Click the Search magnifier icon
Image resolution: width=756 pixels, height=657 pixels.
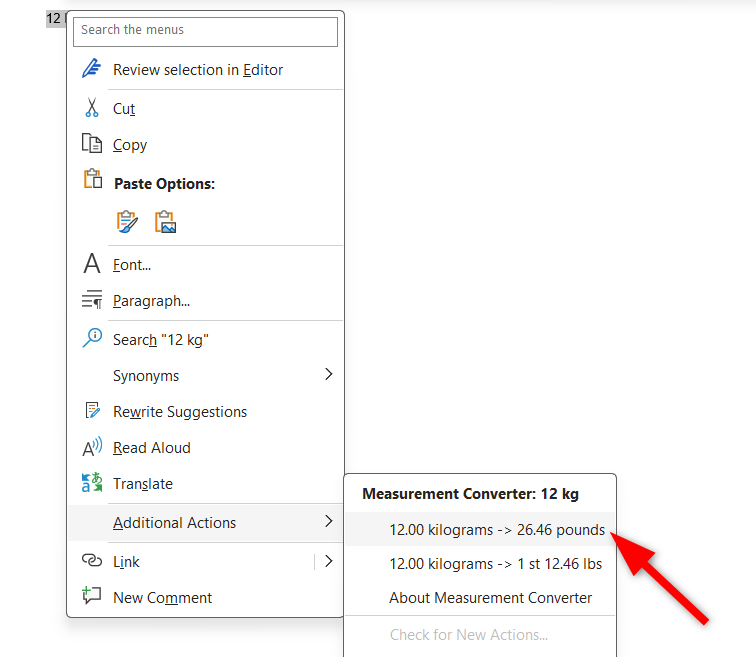pos(92,337)
